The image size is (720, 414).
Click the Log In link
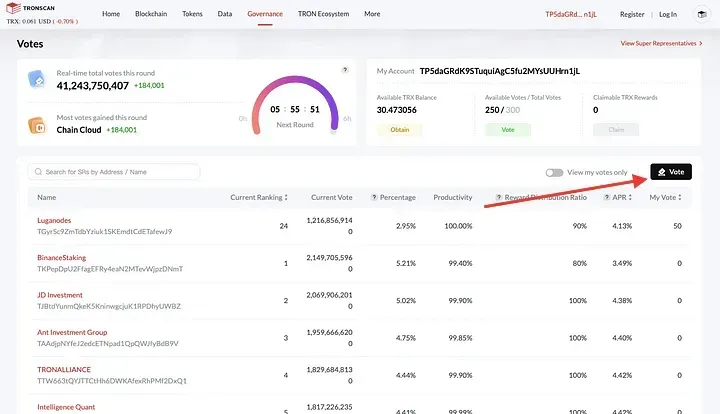coord(668,14)
